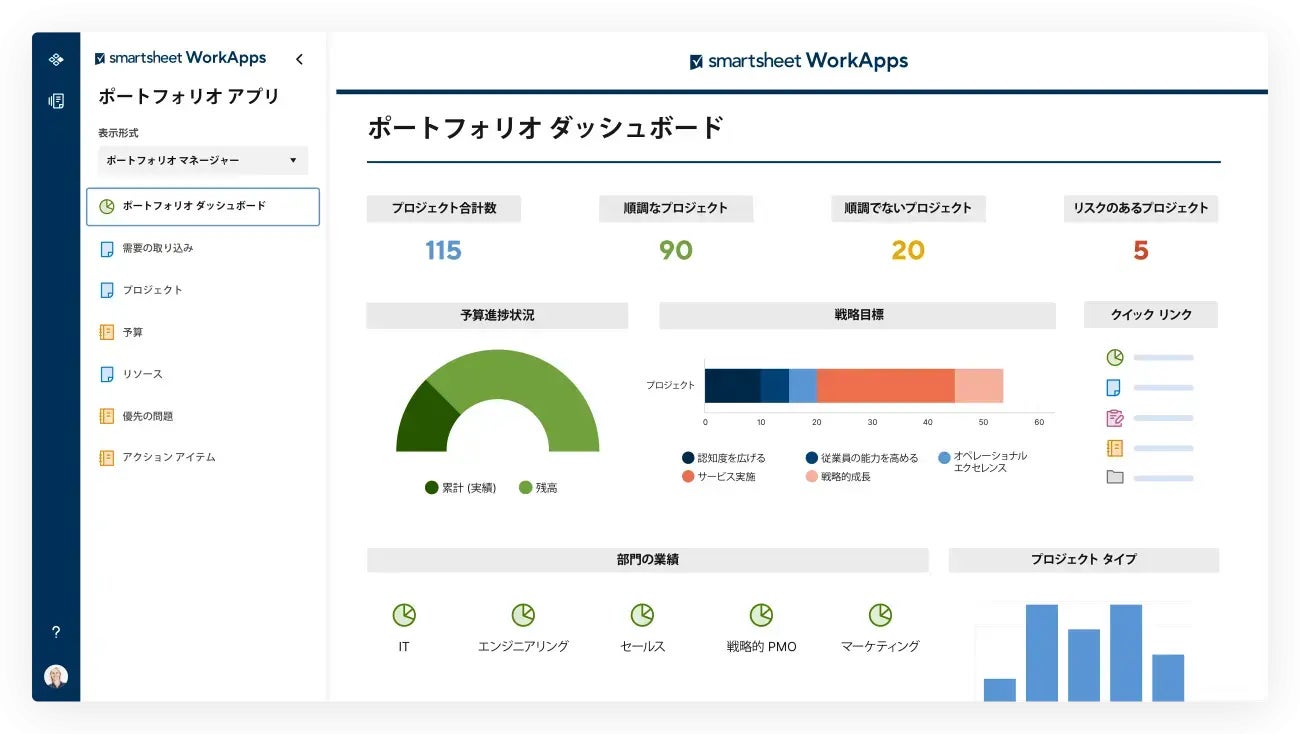
Task: Click the report quick link icon
Action: 1115,448
